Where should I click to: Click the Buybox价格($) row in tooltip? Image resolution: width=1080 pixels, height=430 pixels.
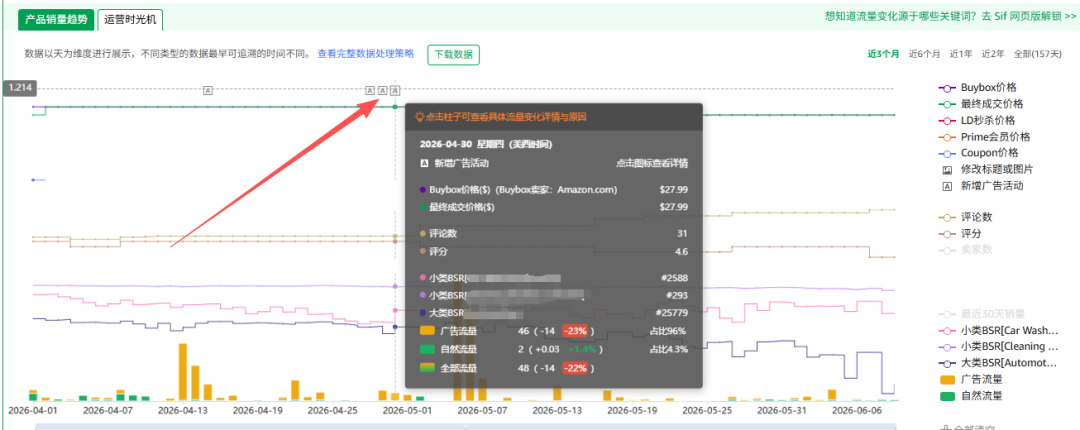[554, 190]
